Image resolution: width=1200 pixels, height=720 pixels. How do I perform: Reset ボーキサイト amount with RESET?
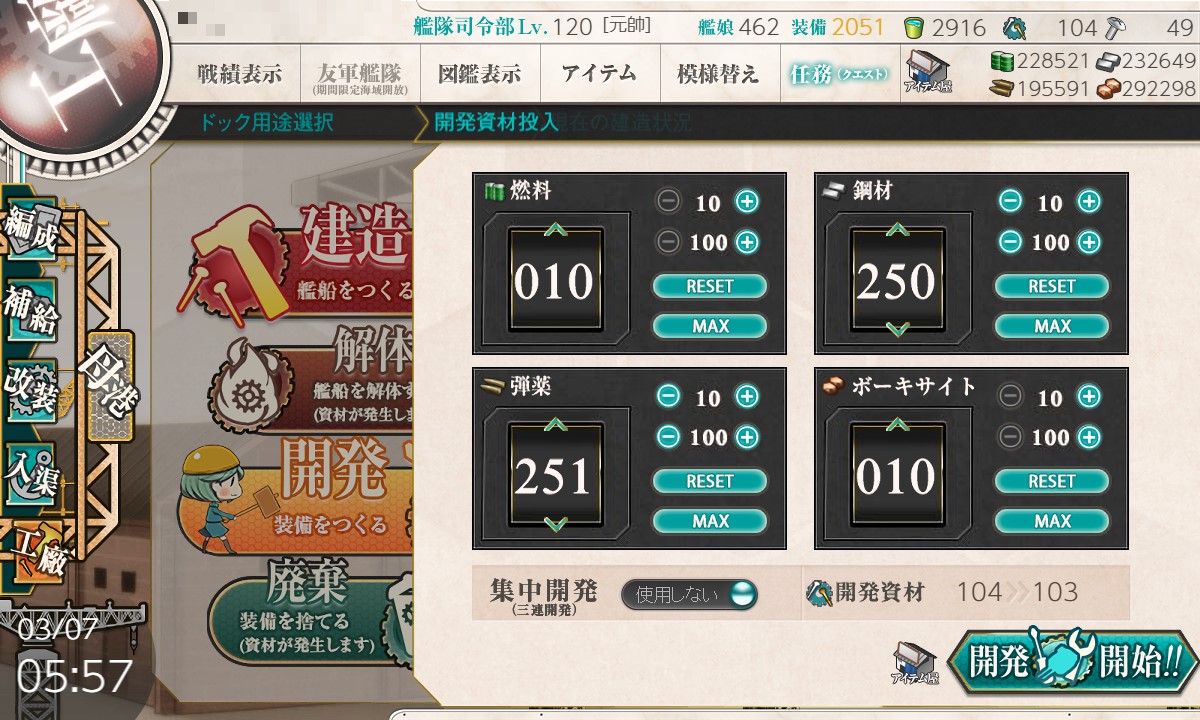coord(1052,481)
